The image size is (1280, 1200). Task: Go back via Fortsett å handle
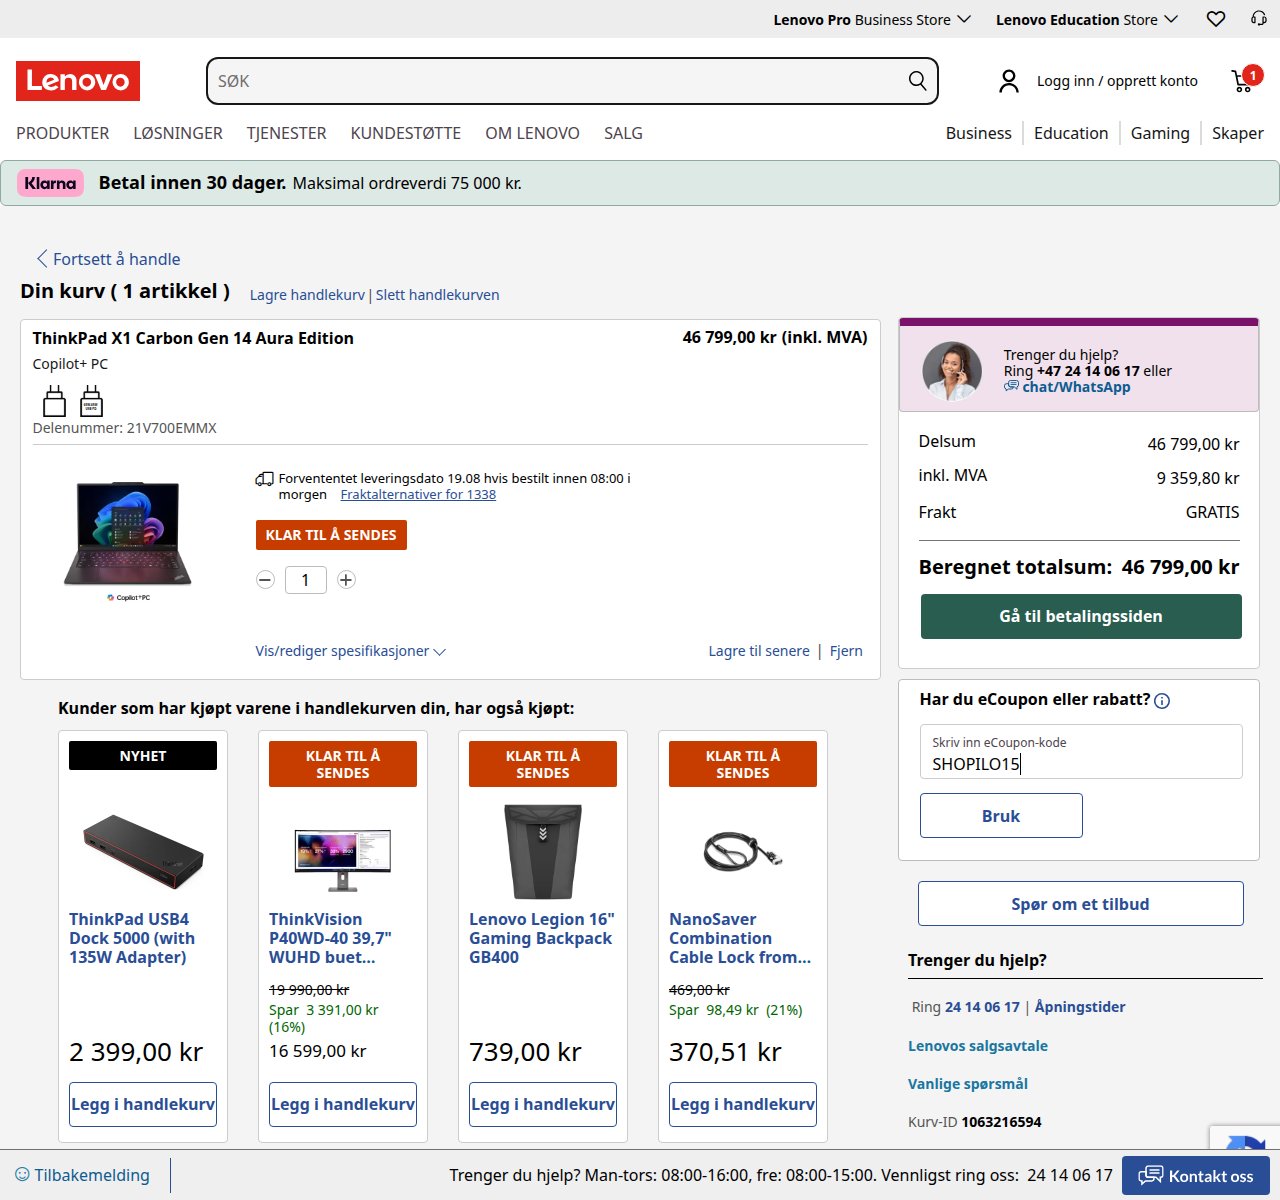(108, 259)
